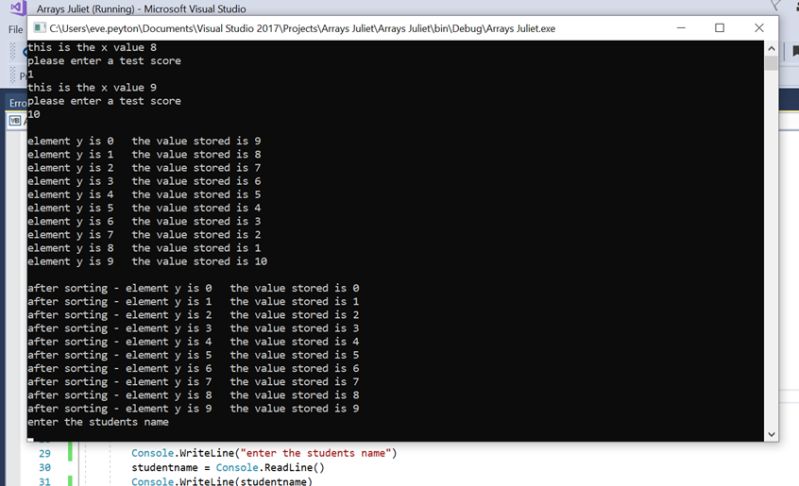
Task: Click 'studentname = Console.ReadLine()' code line
Action: point(228,468)
